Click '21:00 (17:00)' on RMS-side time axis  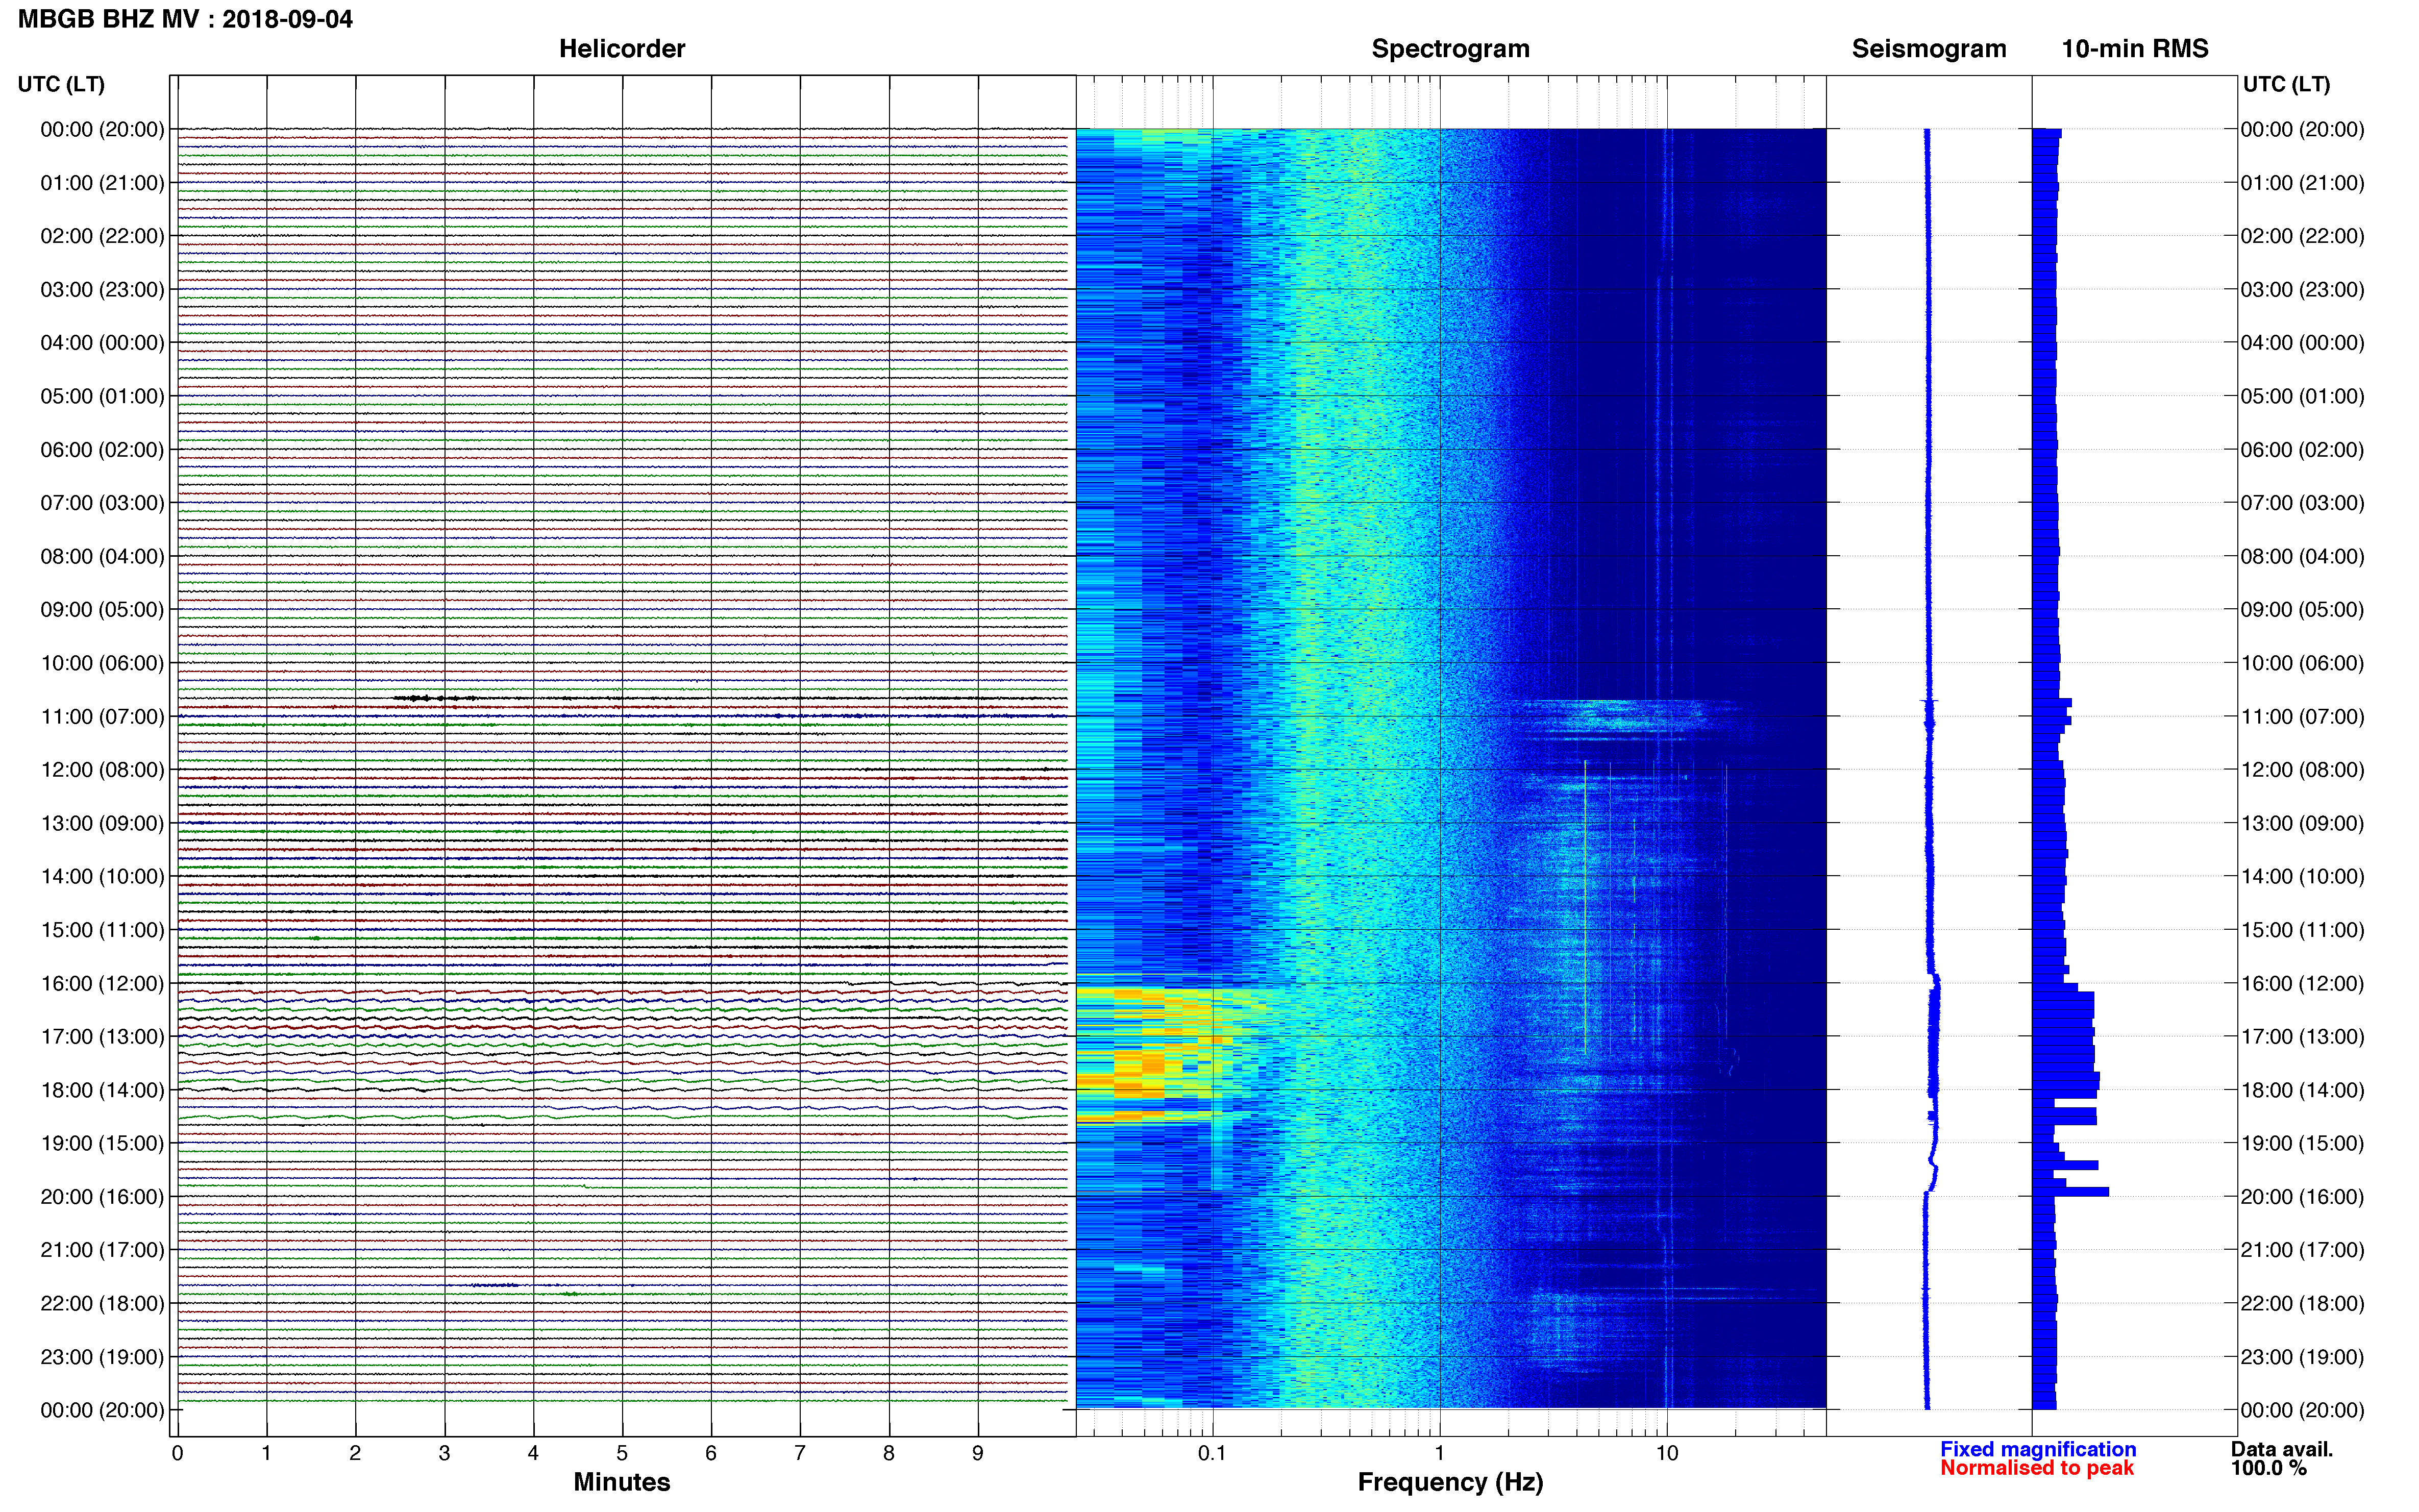[x=2302, y=1250]
